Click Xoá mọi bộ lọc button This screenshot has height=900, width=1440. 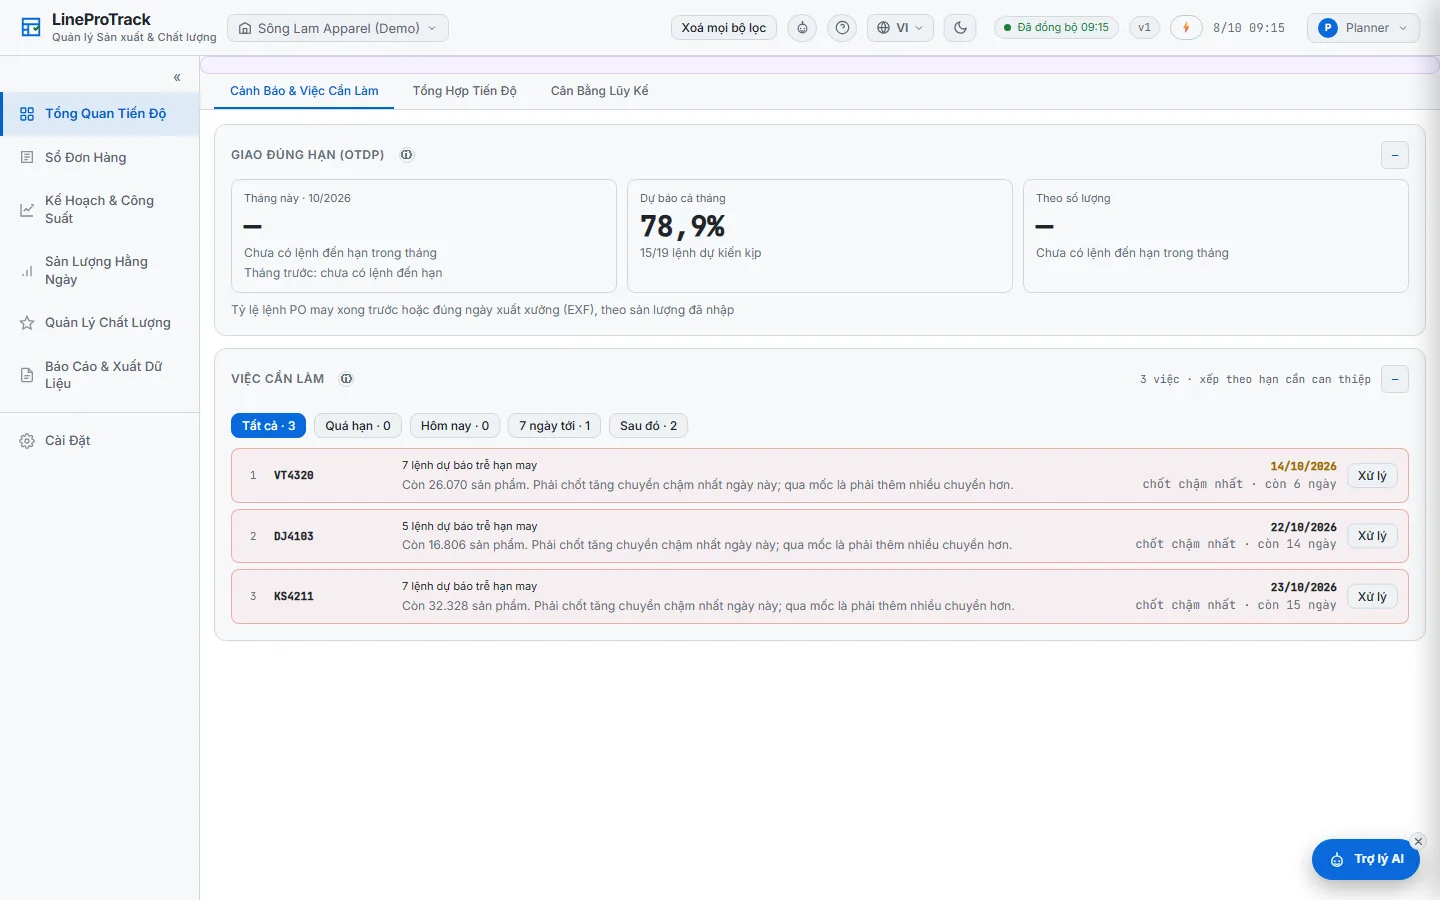tap(724, 28)
